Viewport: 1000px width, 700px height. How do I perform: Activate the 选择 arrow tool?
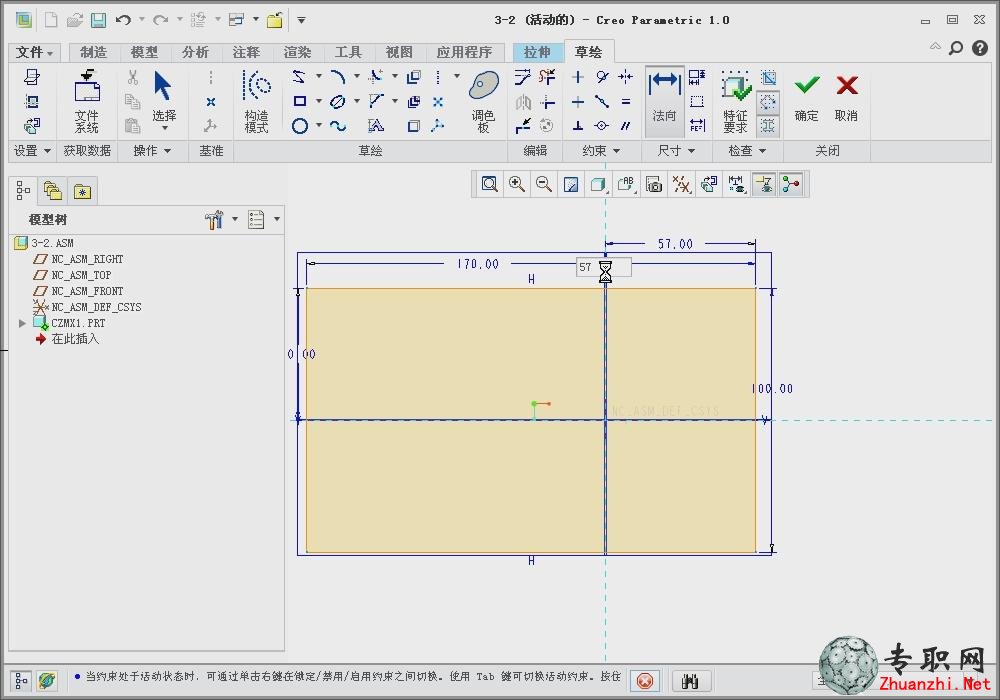click(163, 99)
